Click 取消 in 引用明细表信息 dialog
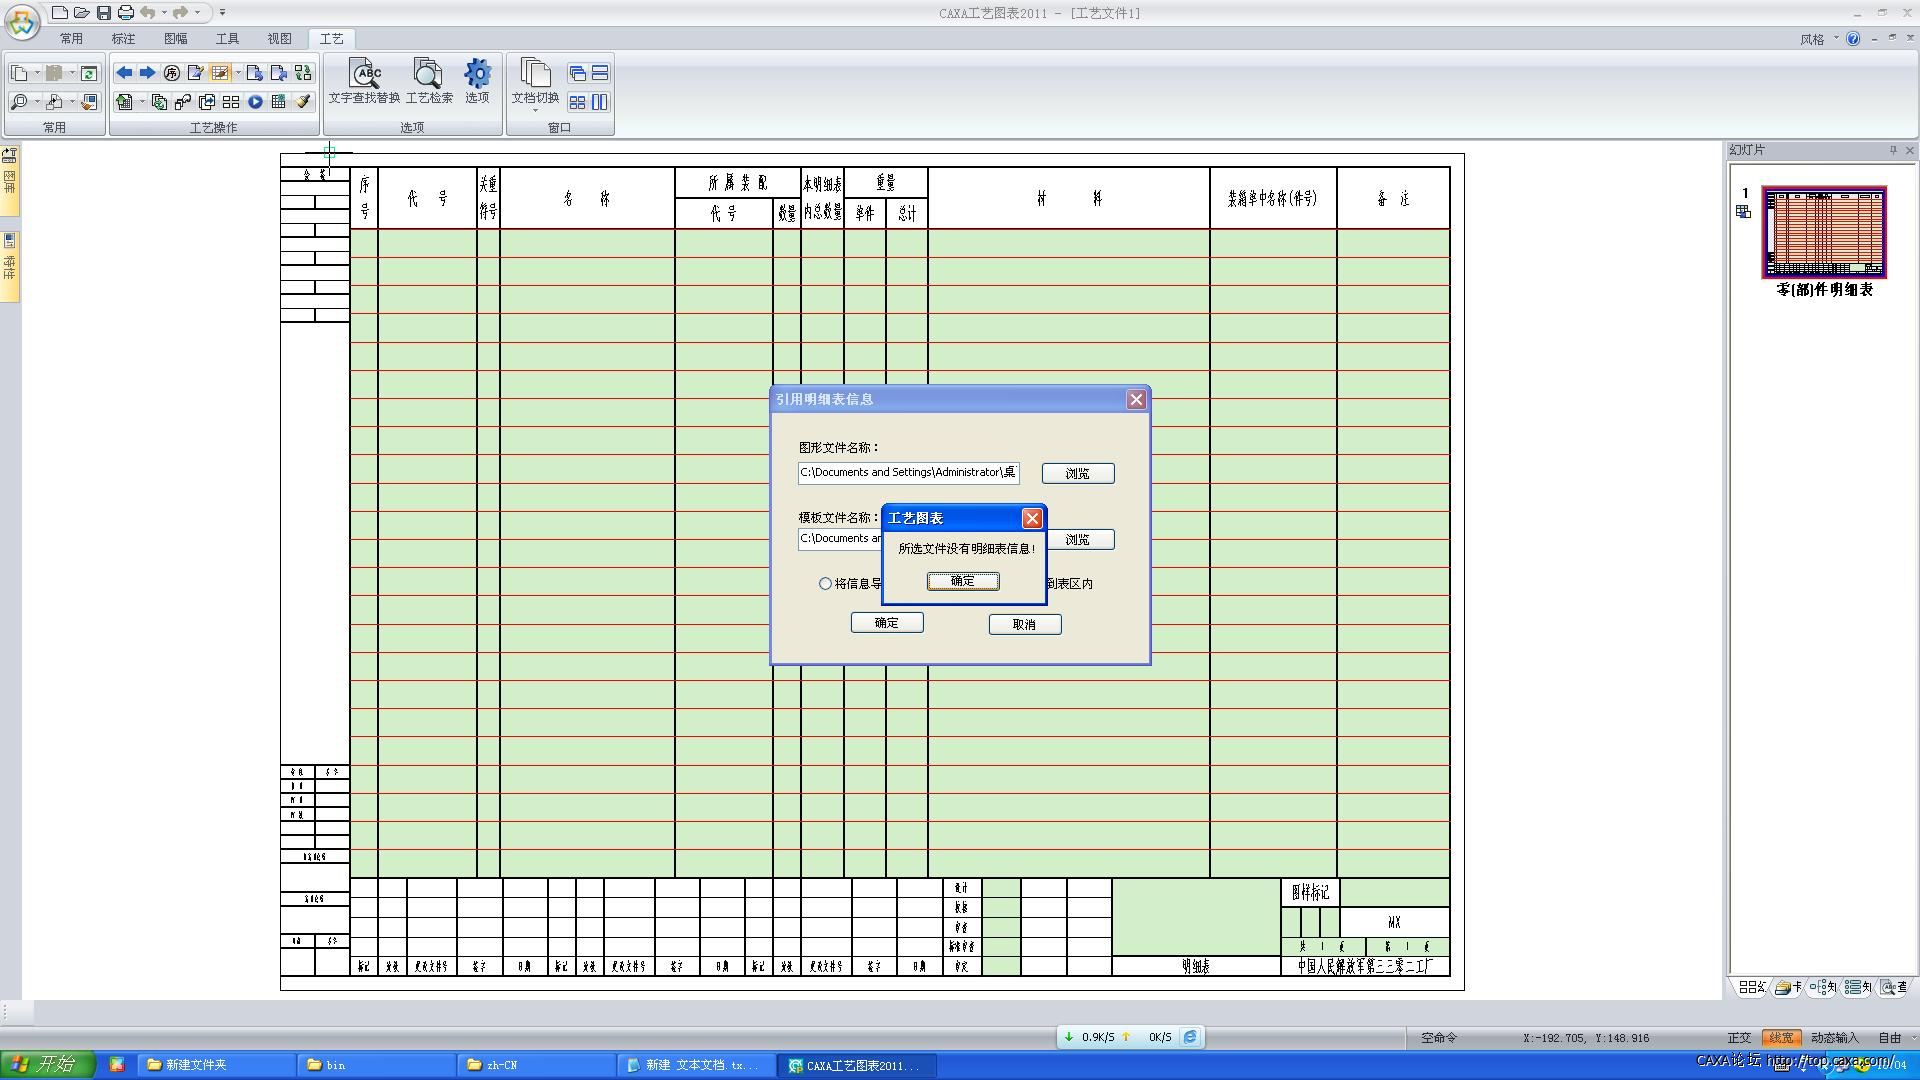 [x=1024, y=624]
